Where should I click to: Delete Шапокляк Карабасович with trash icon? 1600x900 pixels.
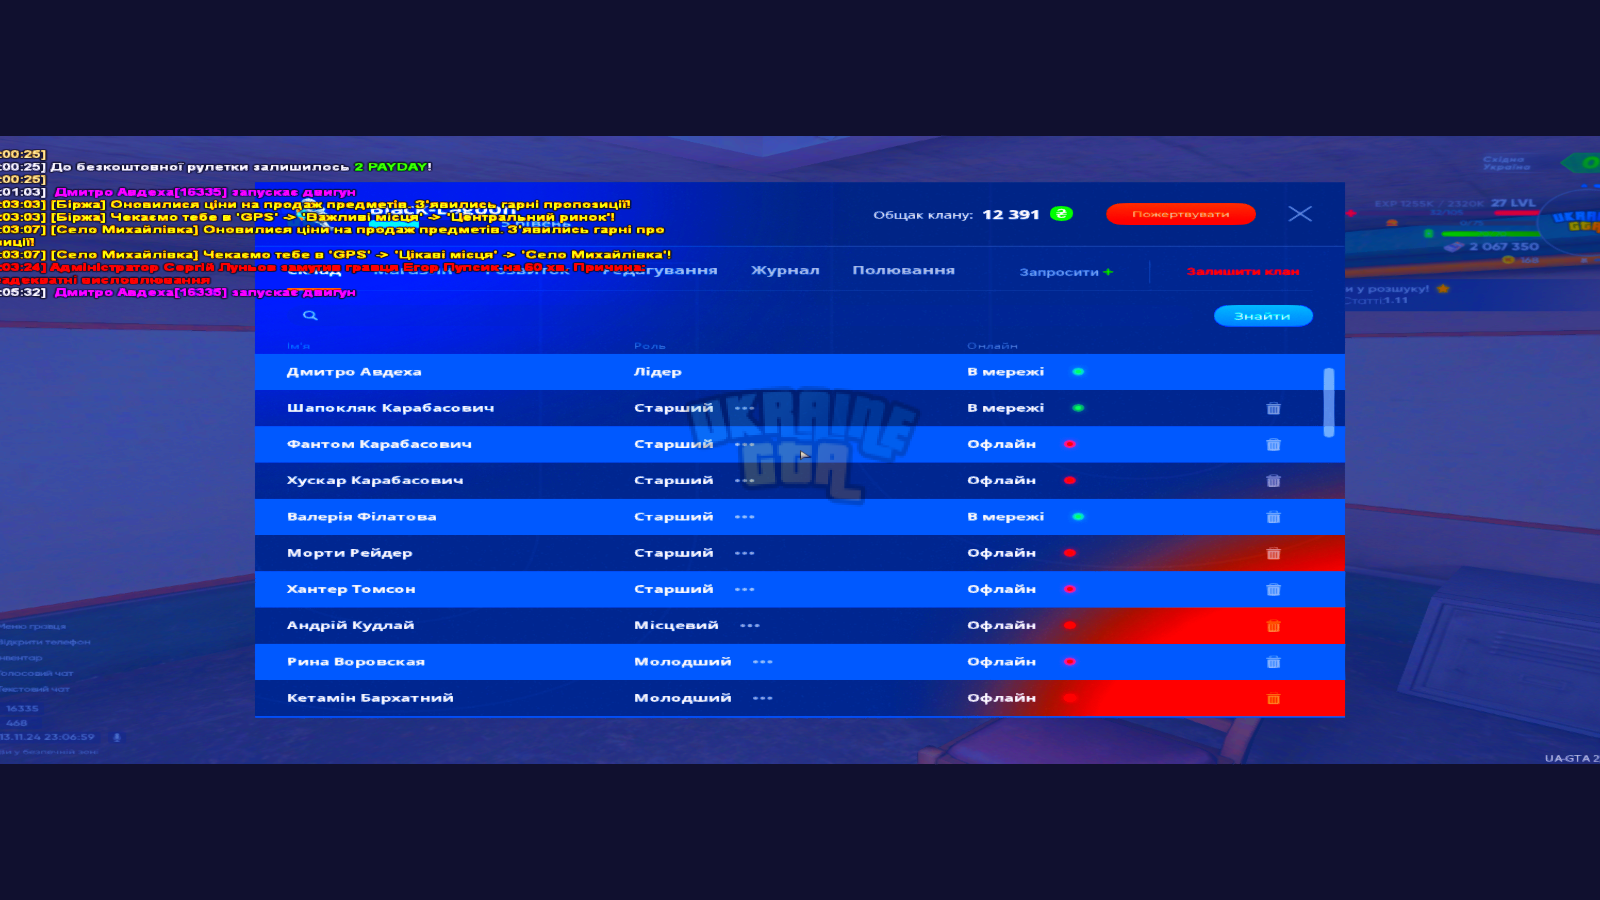pyautogui.click(x=1273, y=408)
